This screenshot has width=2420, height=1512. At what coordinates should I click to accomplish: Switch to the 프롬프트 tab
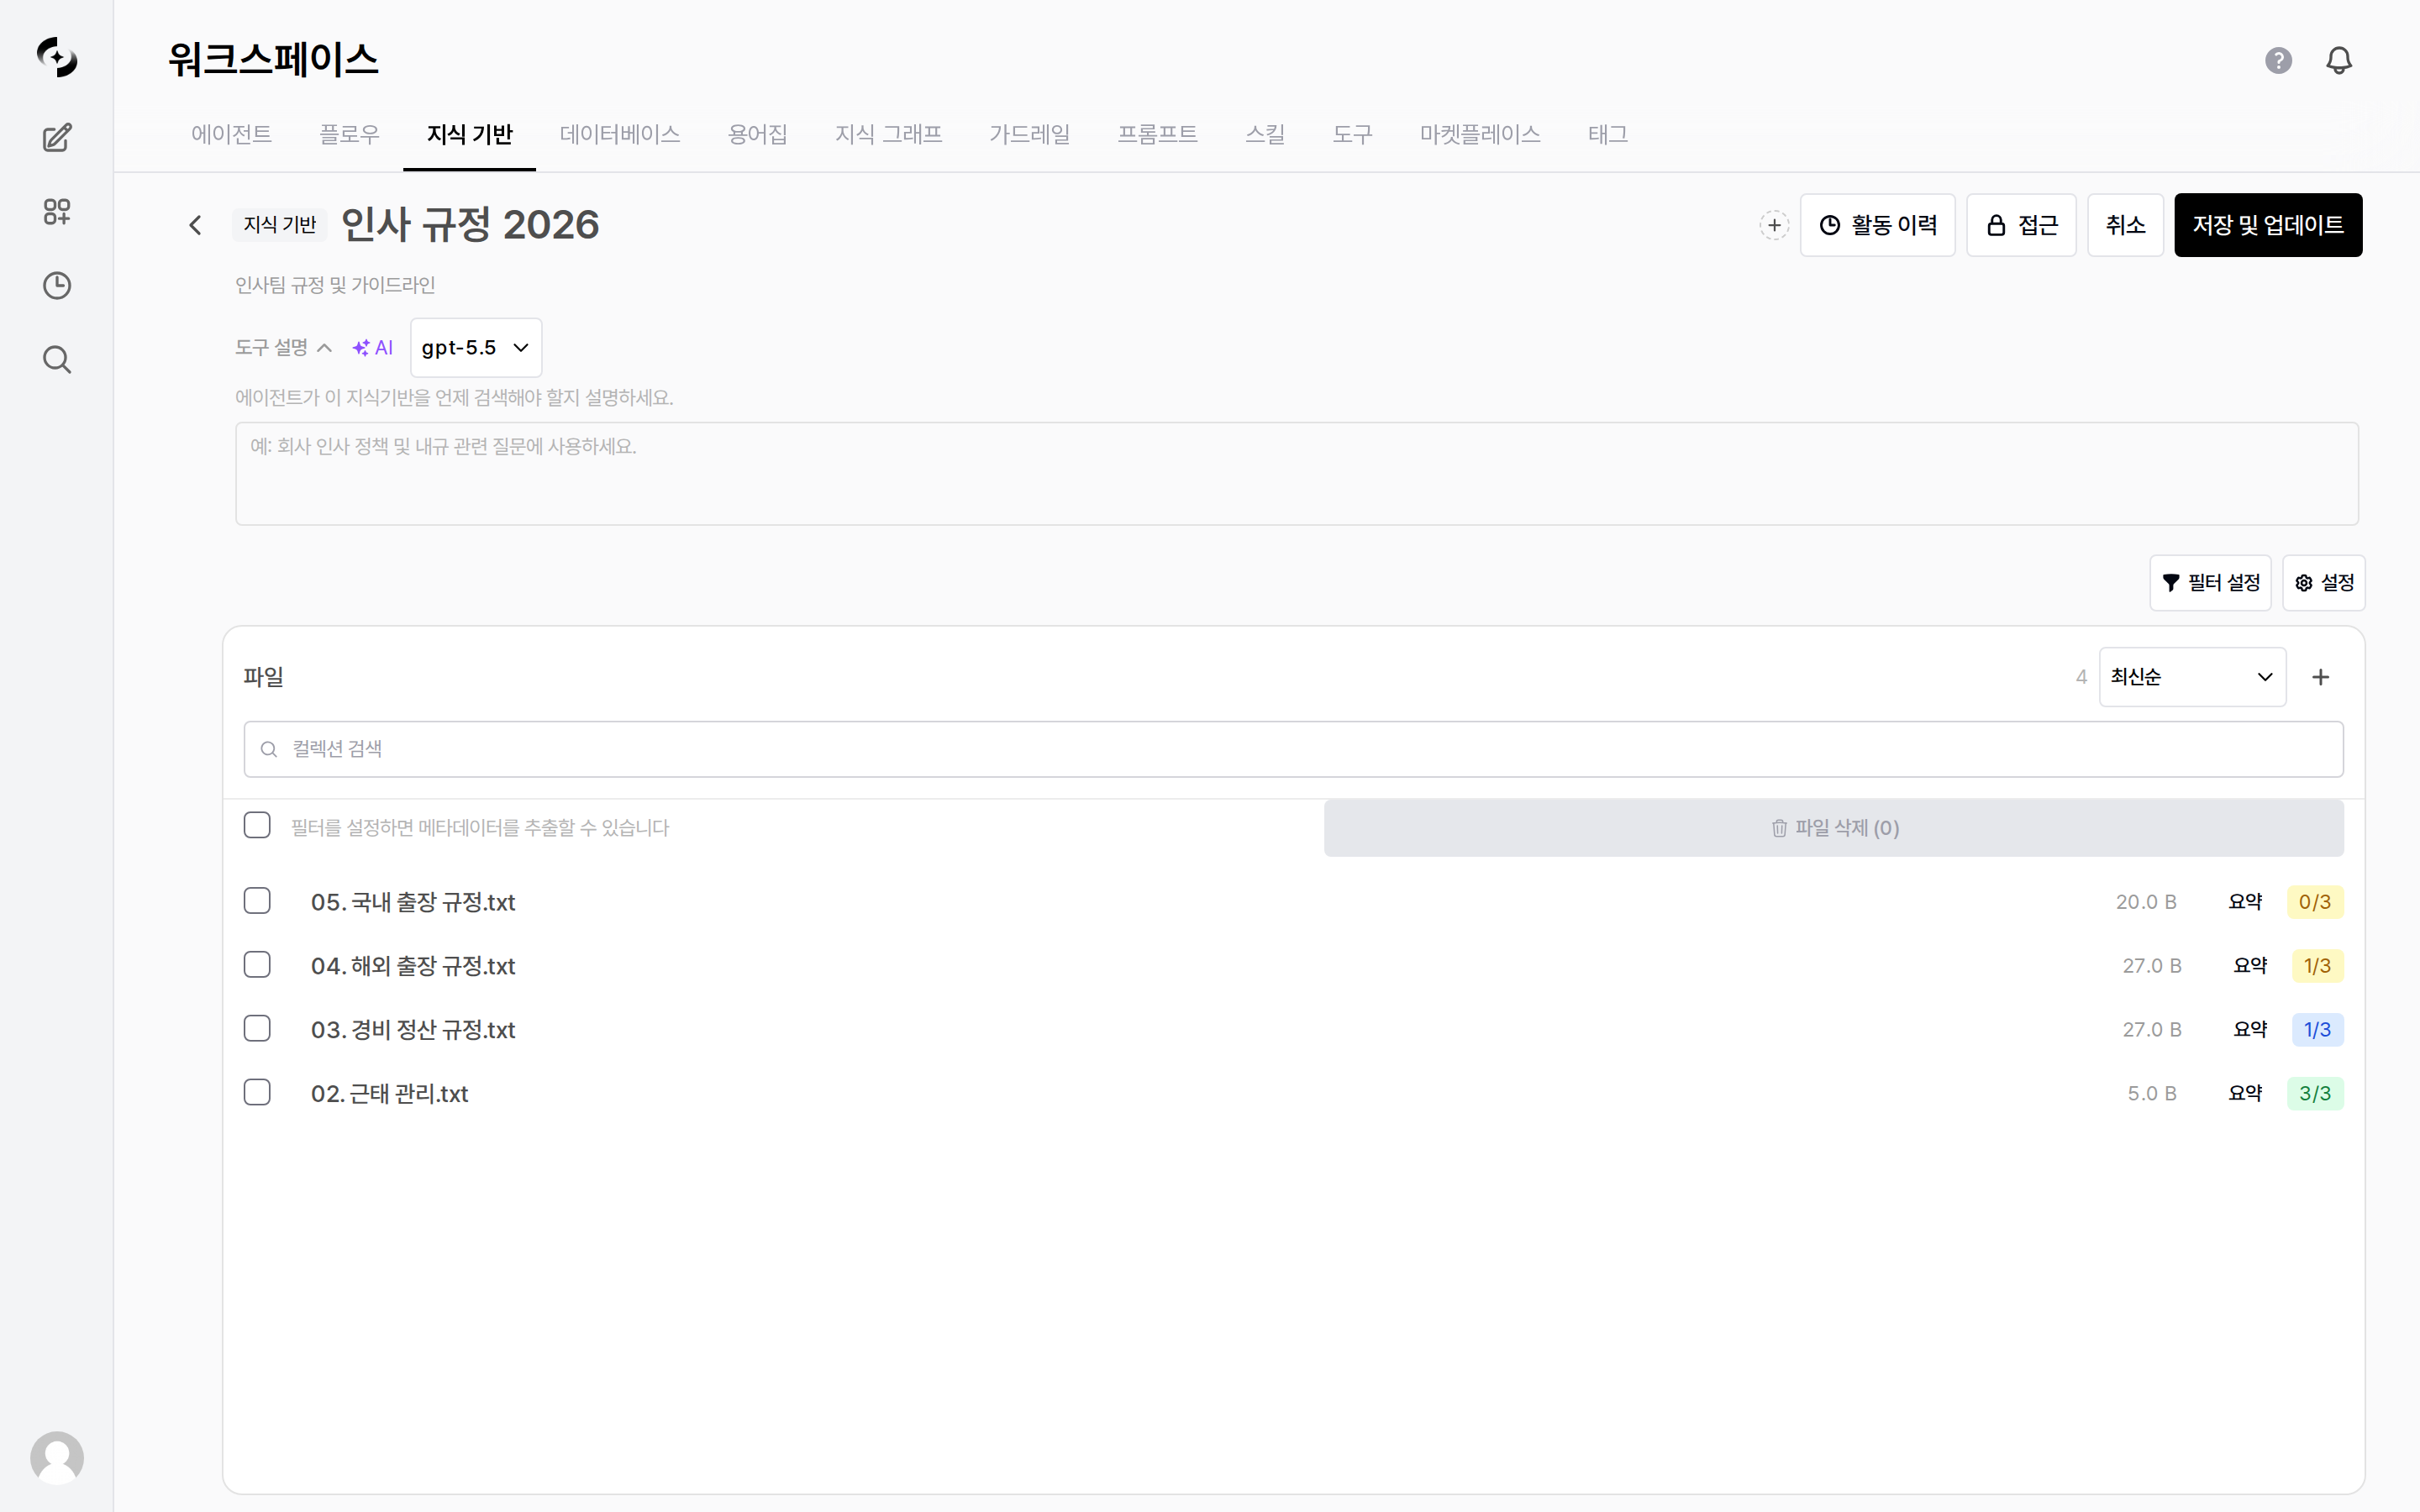1157,134
